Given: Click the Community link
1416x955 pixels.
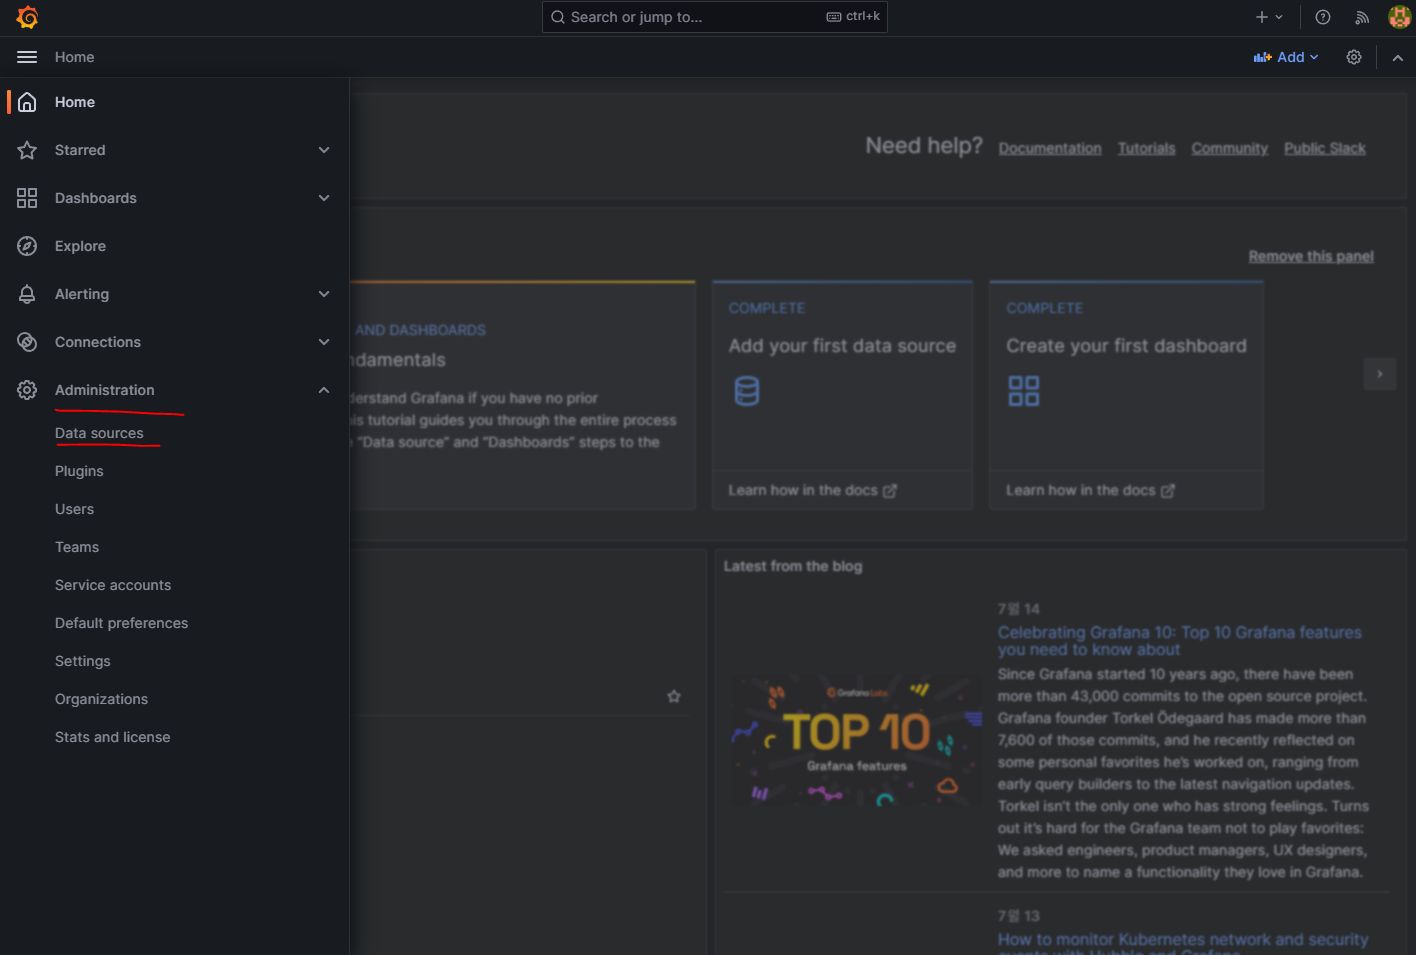Looking at the screenshot, I should (1230, 148).
